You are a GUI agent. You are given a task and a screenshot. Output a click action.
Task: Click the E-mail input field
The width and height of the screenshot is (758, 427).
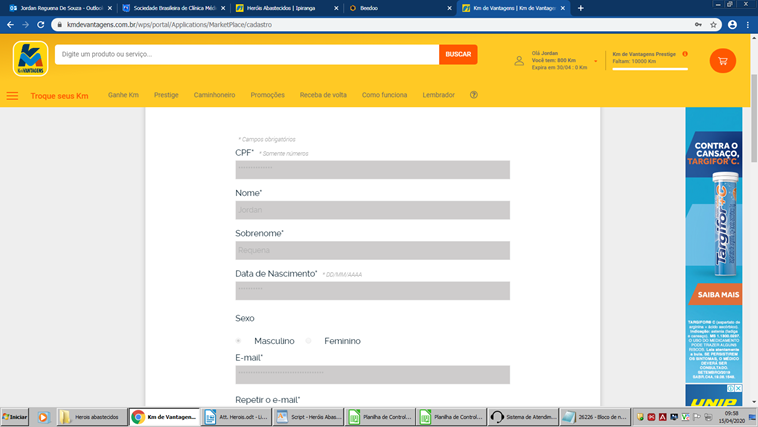372,375
